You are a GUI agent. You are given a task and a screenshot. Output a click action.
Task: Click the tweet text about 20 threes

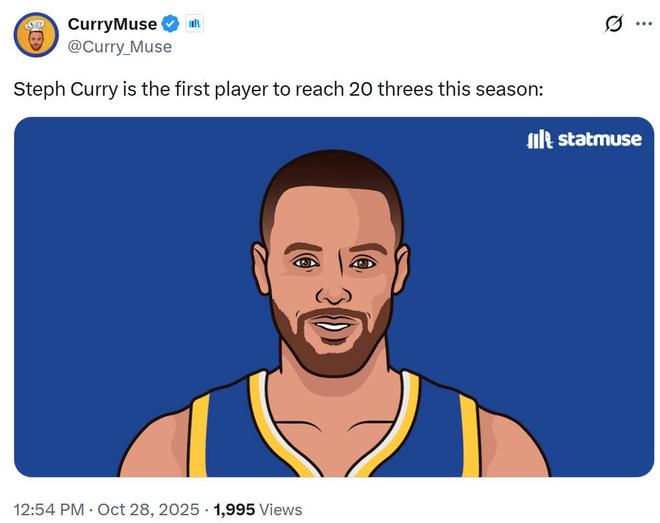point(278,89)
